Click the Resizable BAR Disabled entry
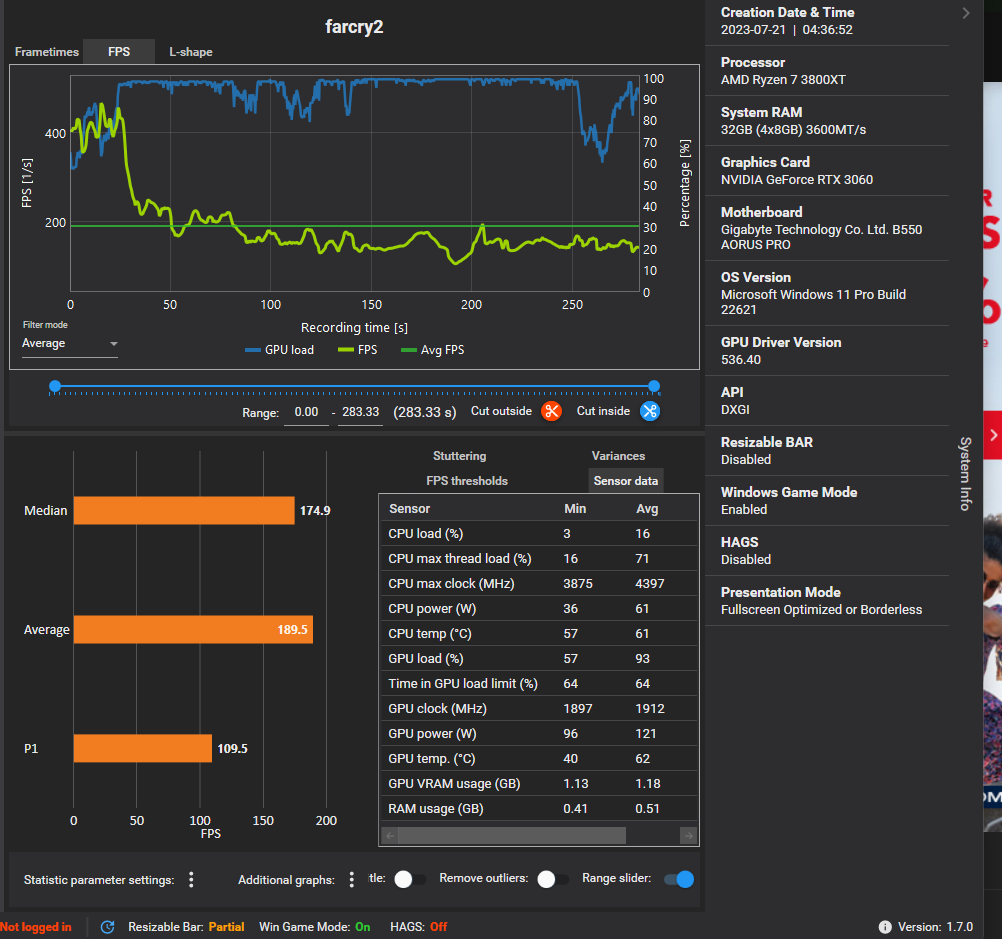The height and width of the screenshot is (939, 1002). coord(827,451)
